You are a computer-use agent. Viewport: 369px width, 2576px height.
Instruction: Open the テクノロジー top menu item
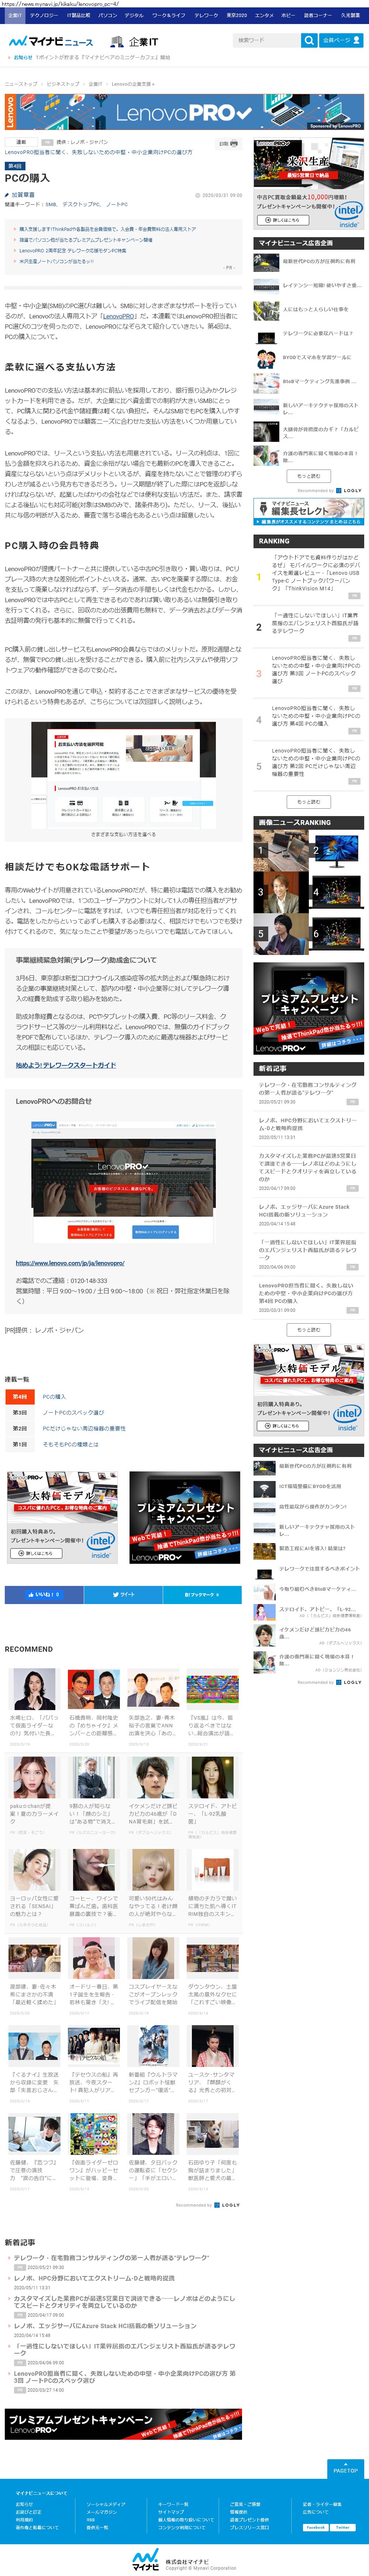[43, 16]
